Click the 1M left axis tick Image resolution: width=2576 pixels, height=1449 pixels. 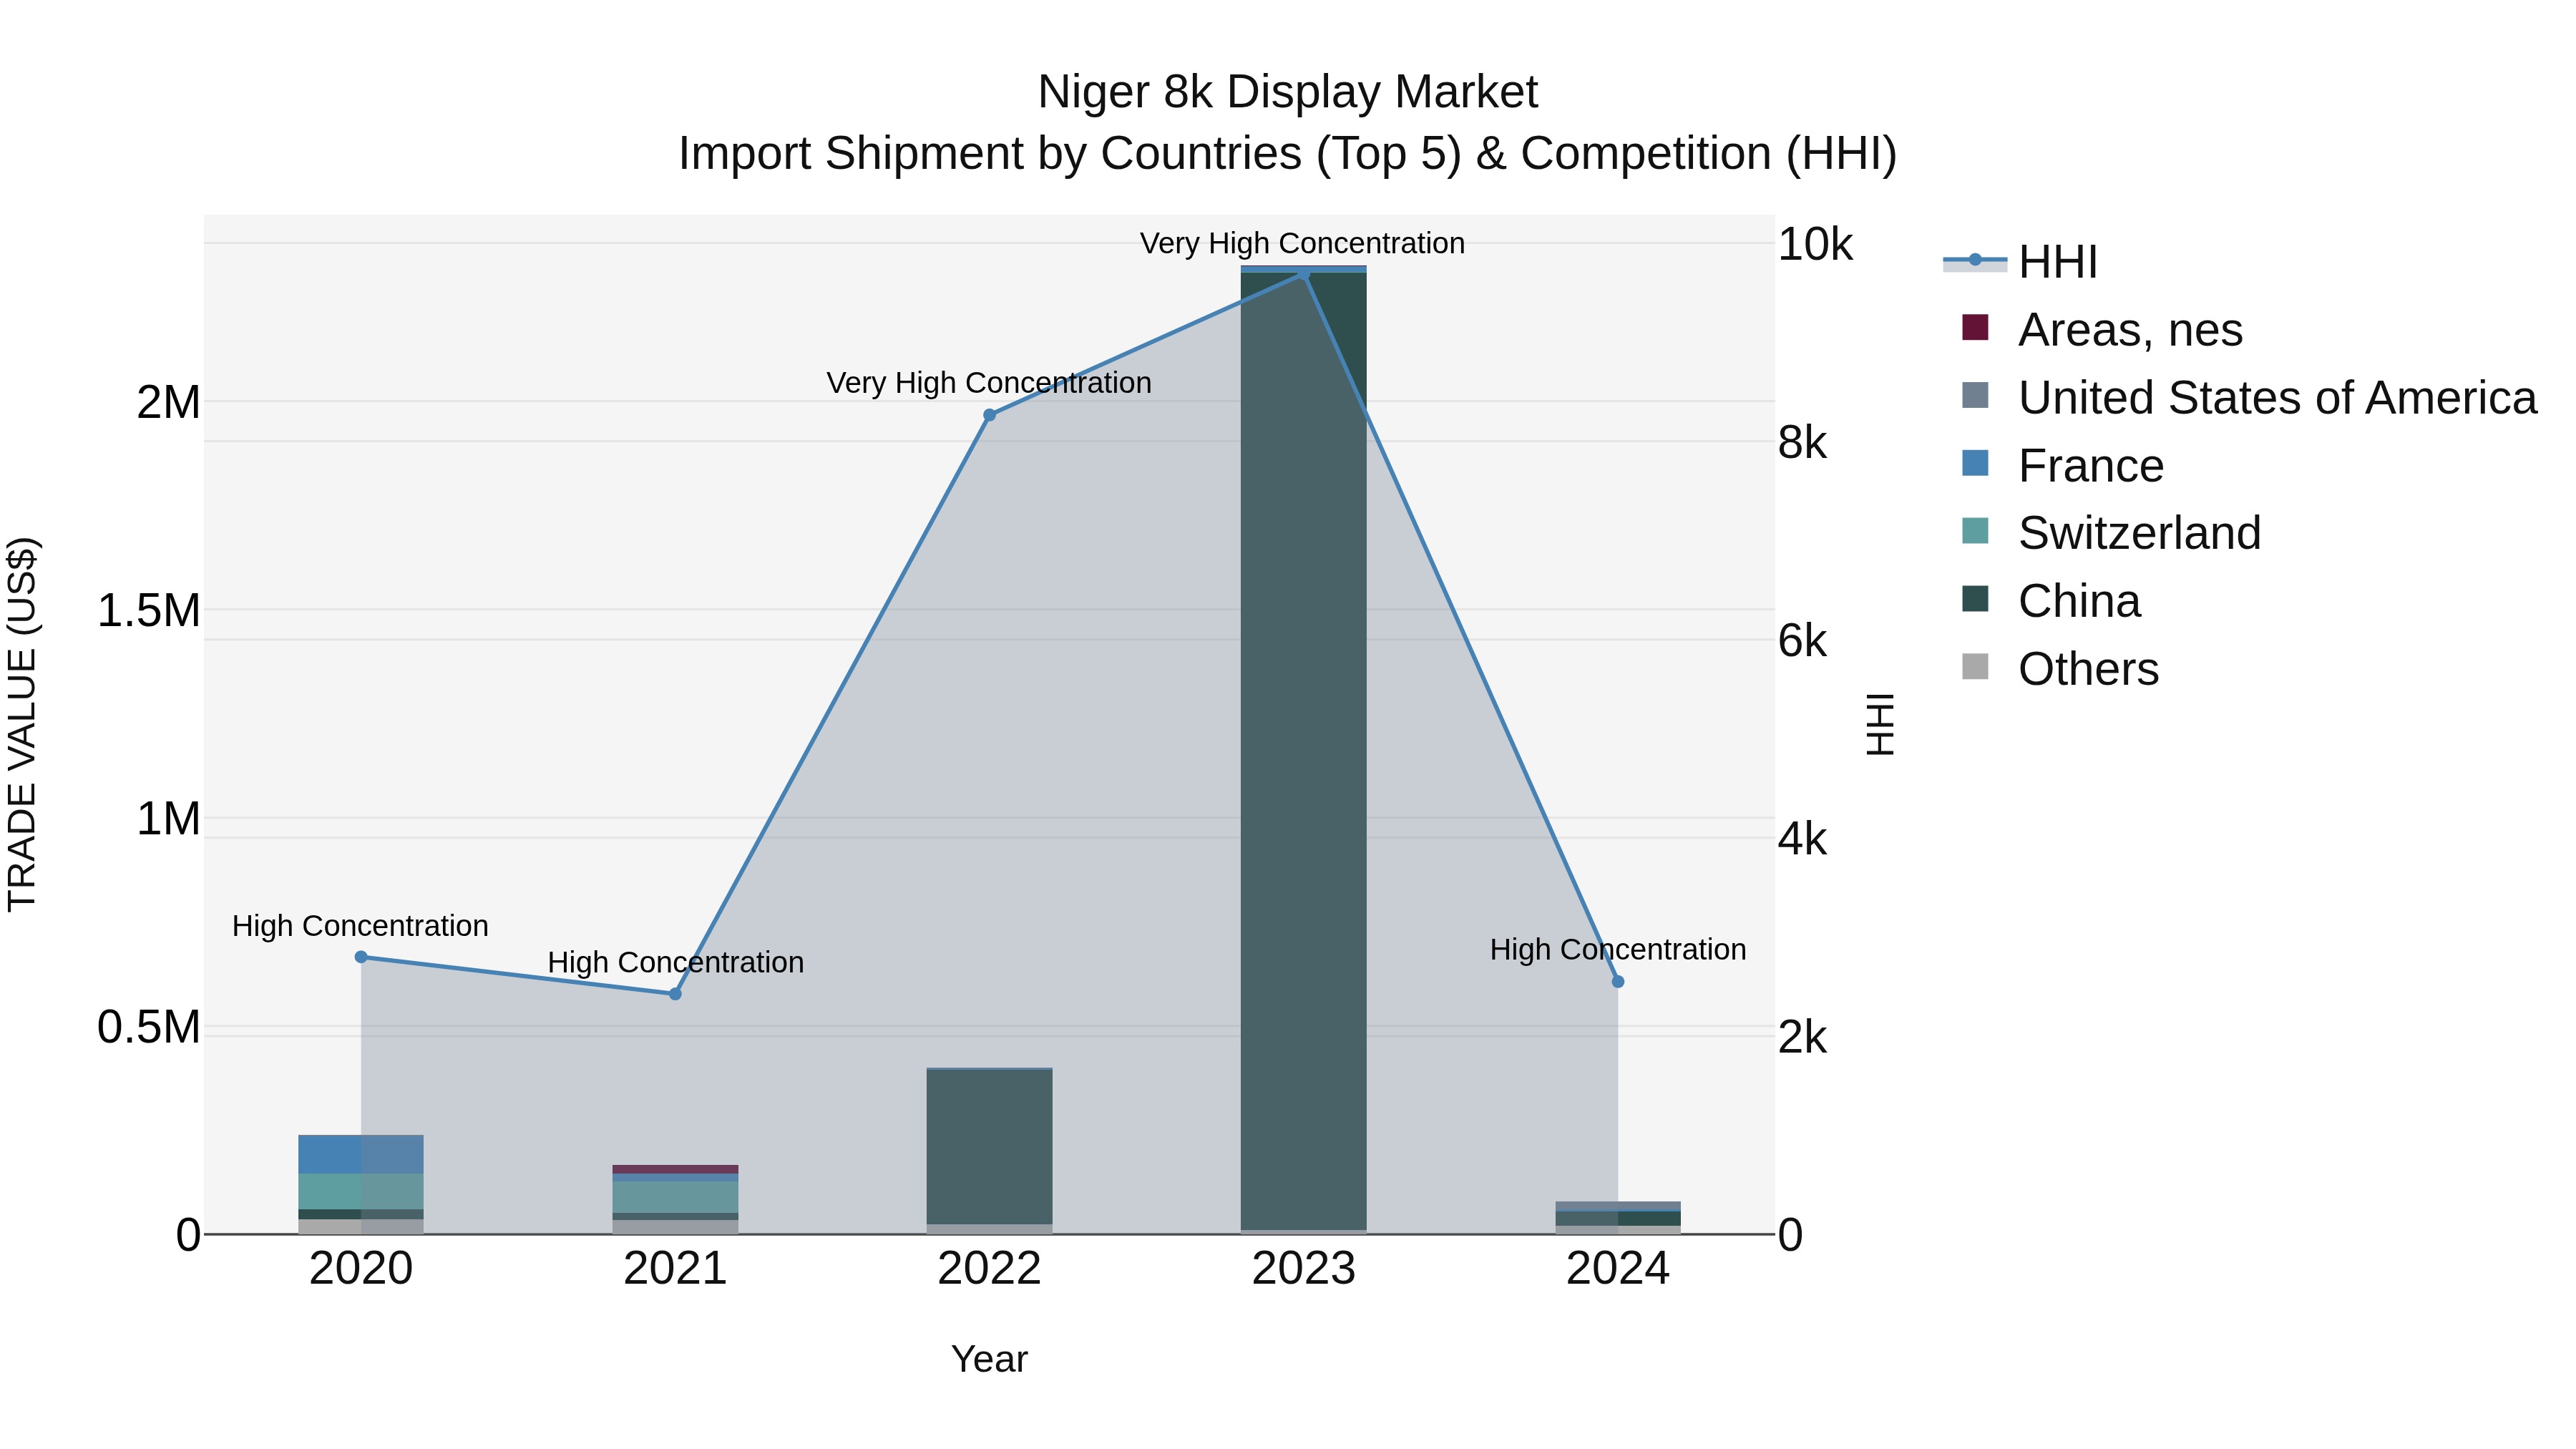click(168, 818)
